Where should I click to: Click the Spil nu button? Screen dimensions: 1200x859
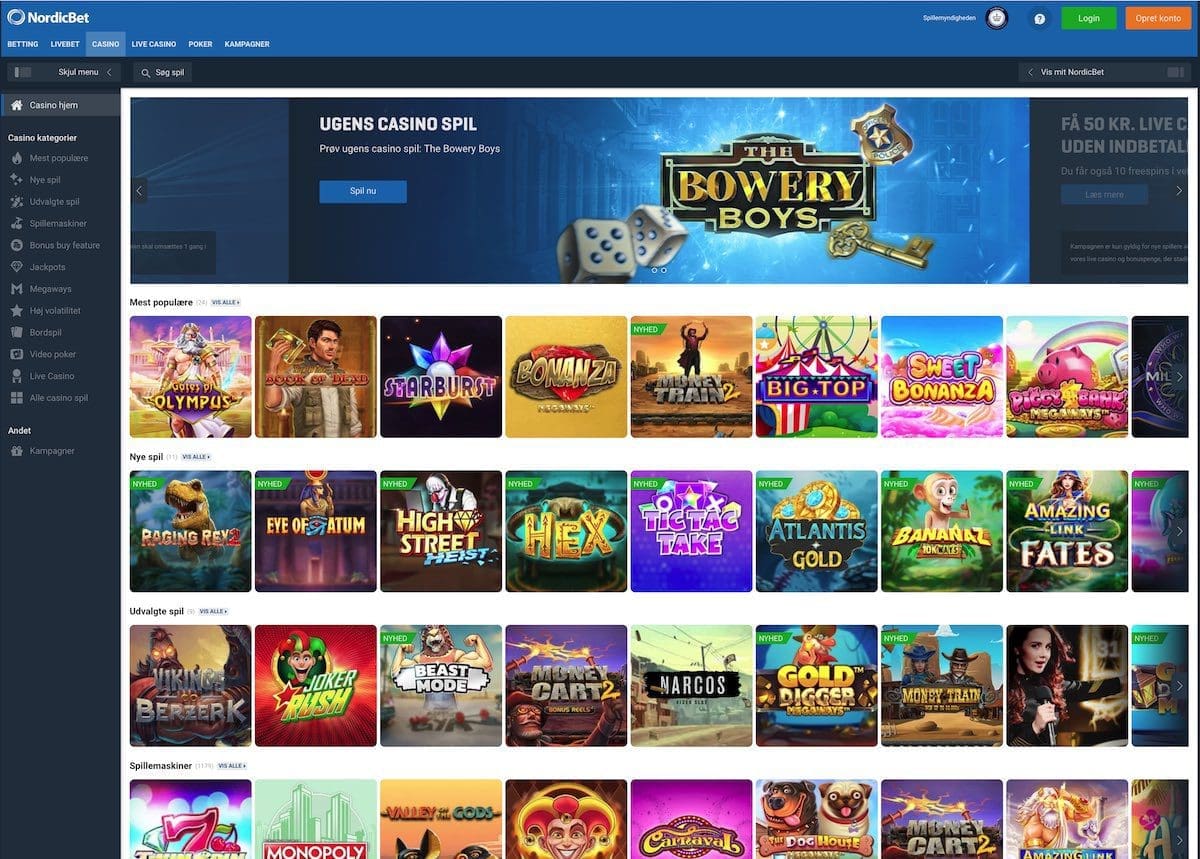[362, 191]
